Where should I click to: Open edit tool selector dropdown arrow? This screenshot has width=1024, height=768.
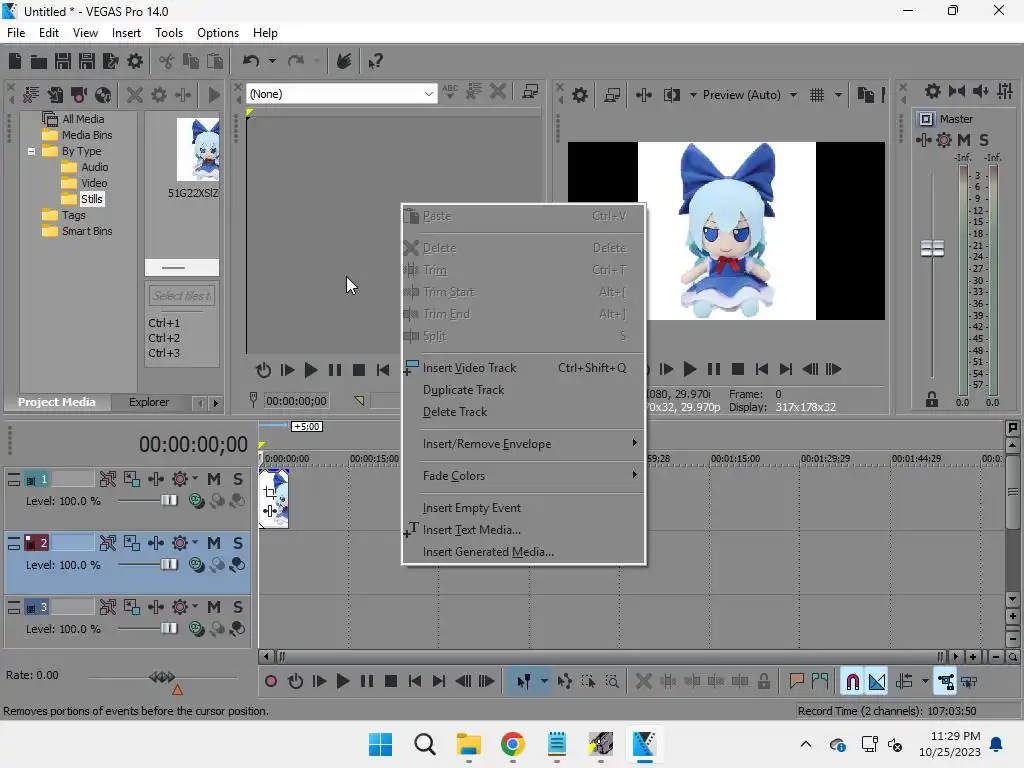(x=544, y=682)
